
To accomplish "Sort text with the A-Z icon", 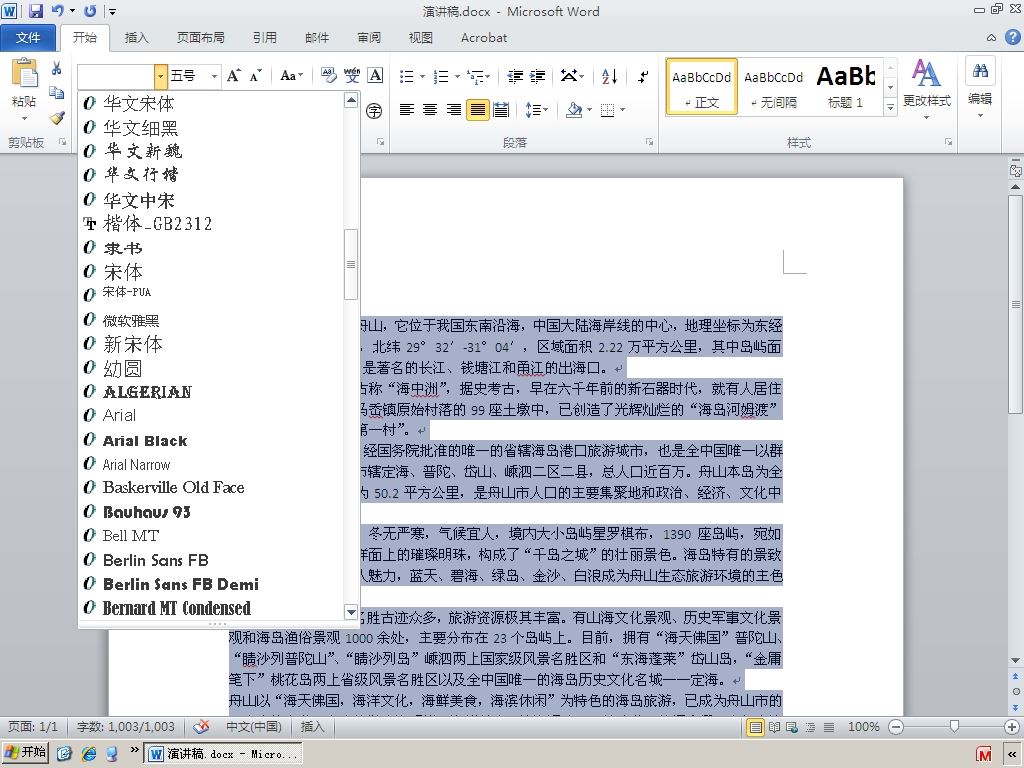I will [609, 76].
